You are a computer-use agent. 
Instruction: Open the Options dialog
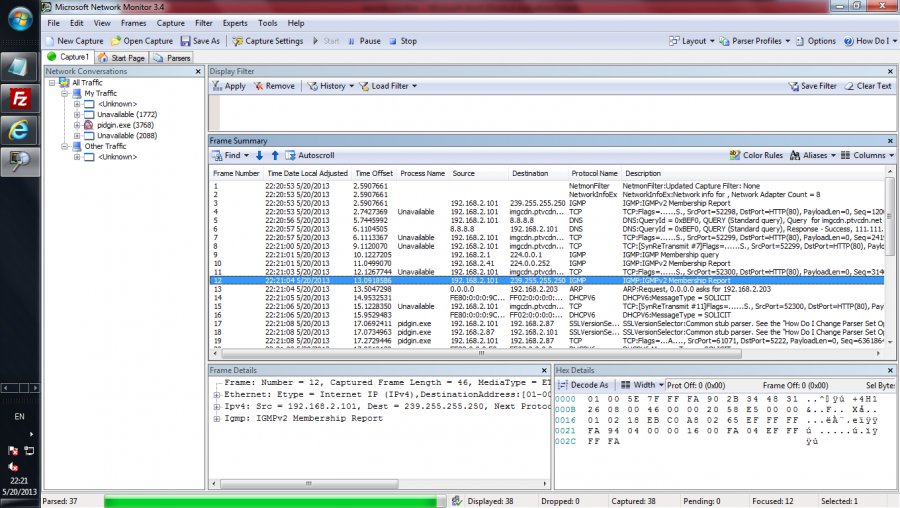[816, 41]
